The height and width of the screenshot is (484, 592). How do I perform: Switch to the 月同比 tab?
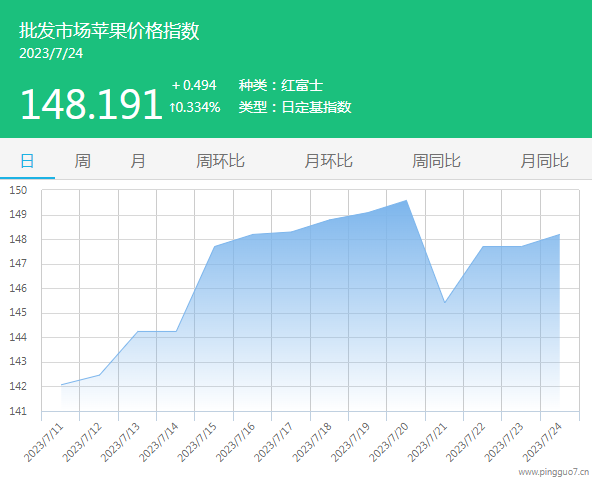point(544,161)
